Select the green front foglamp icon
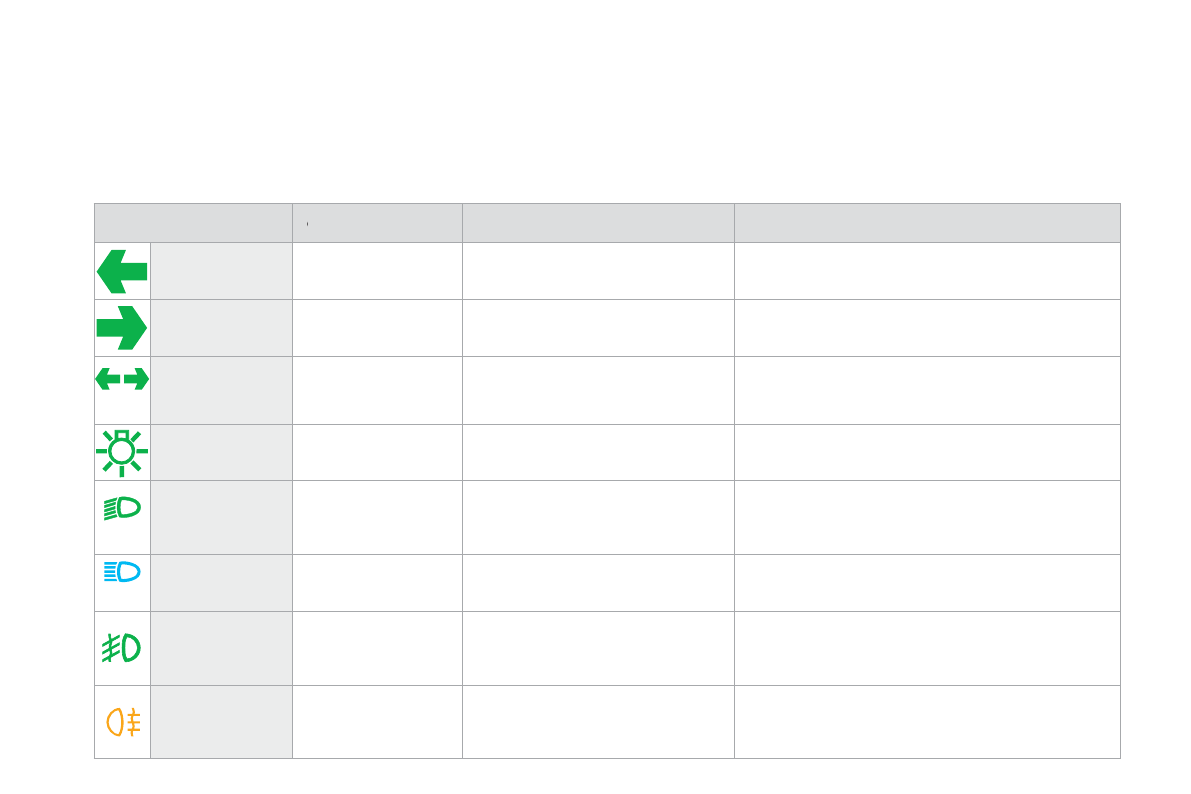 click(122, 648)
